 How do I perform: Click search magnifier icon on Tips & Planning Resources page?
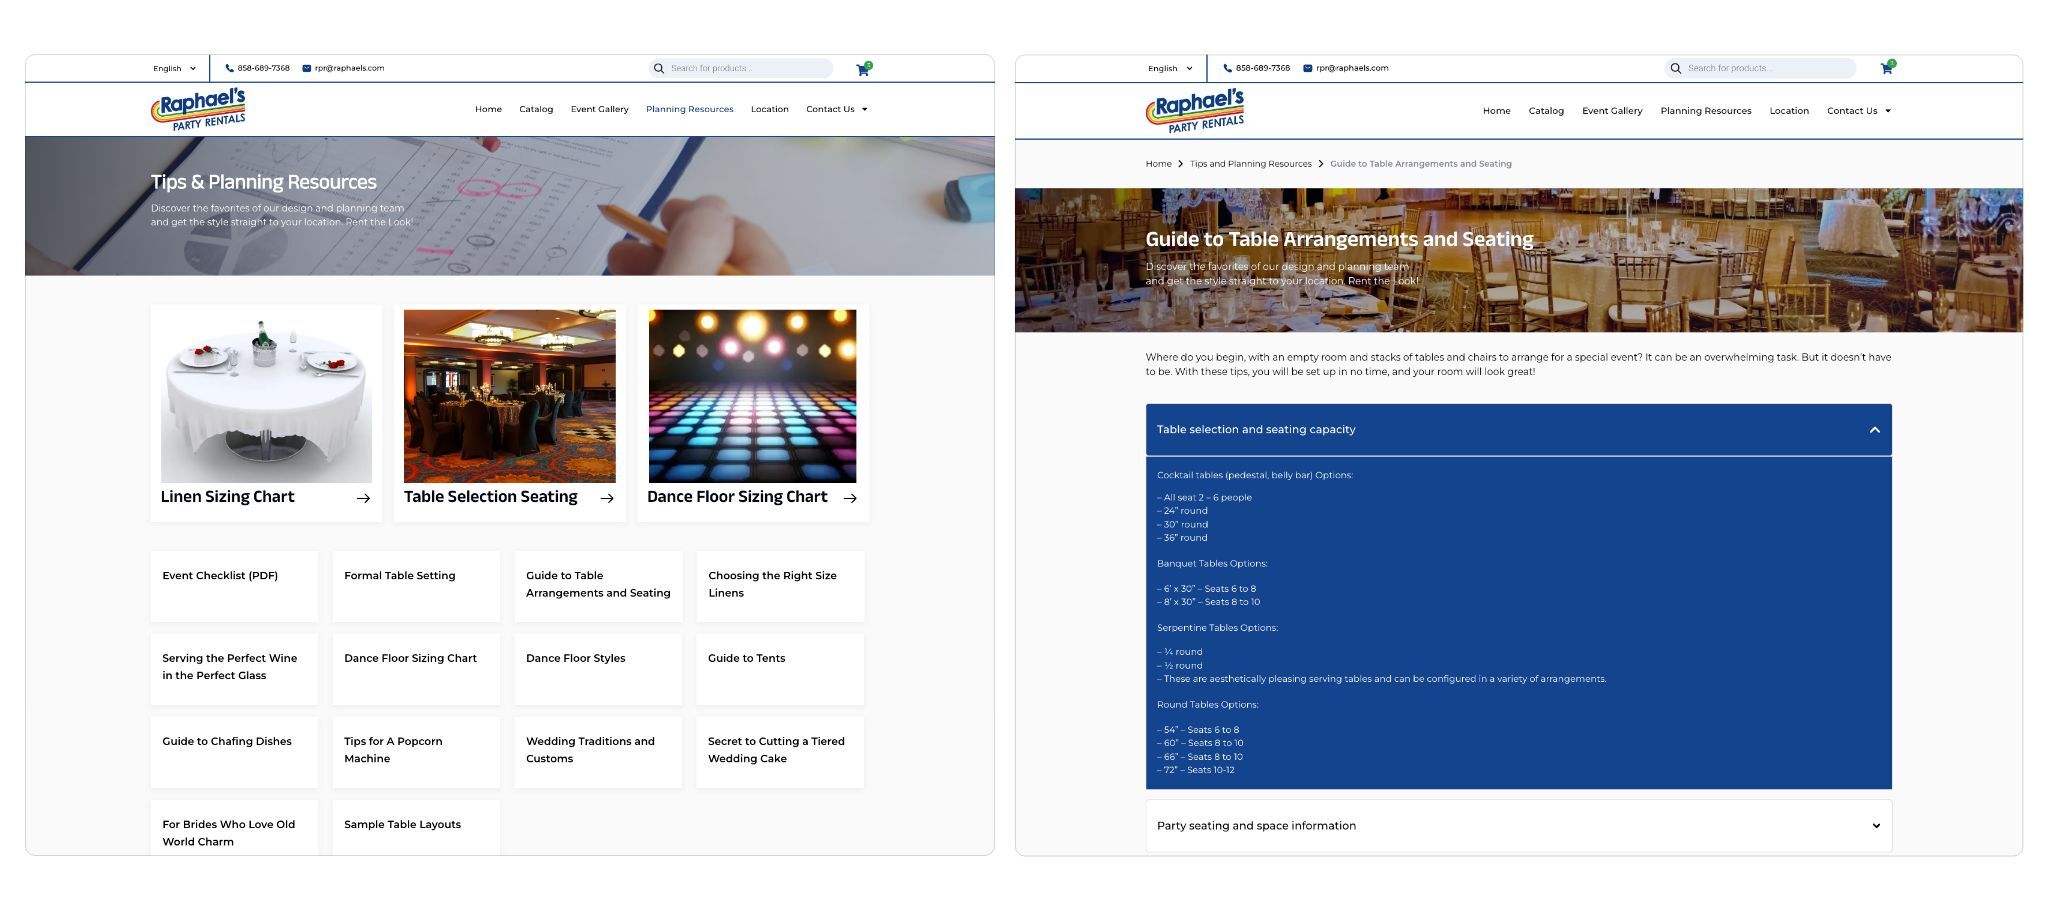(x=659, y=68)
